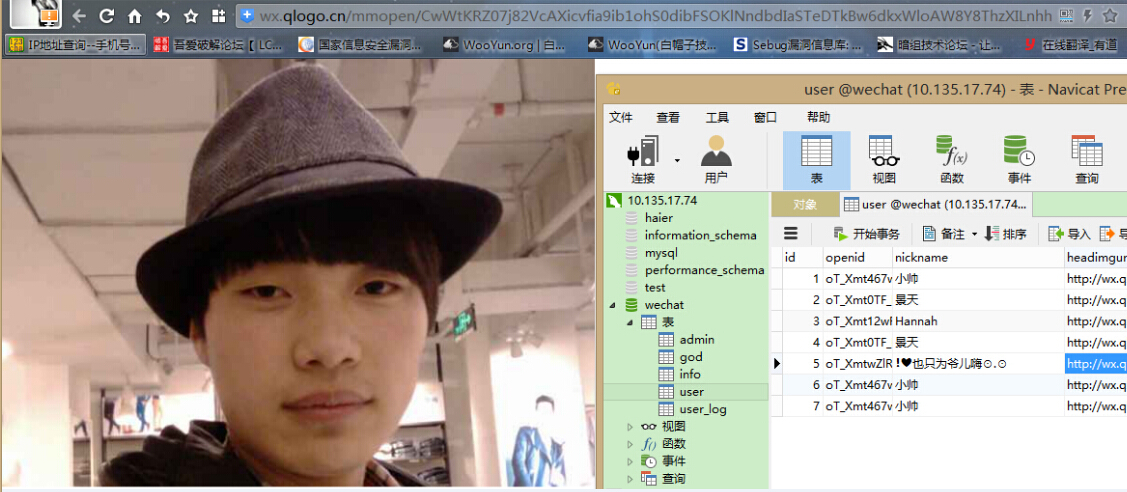The width and height of the screenshot is (1127, 492).
Task: Switch to the user @wechat tab
Action: point(936,205)
